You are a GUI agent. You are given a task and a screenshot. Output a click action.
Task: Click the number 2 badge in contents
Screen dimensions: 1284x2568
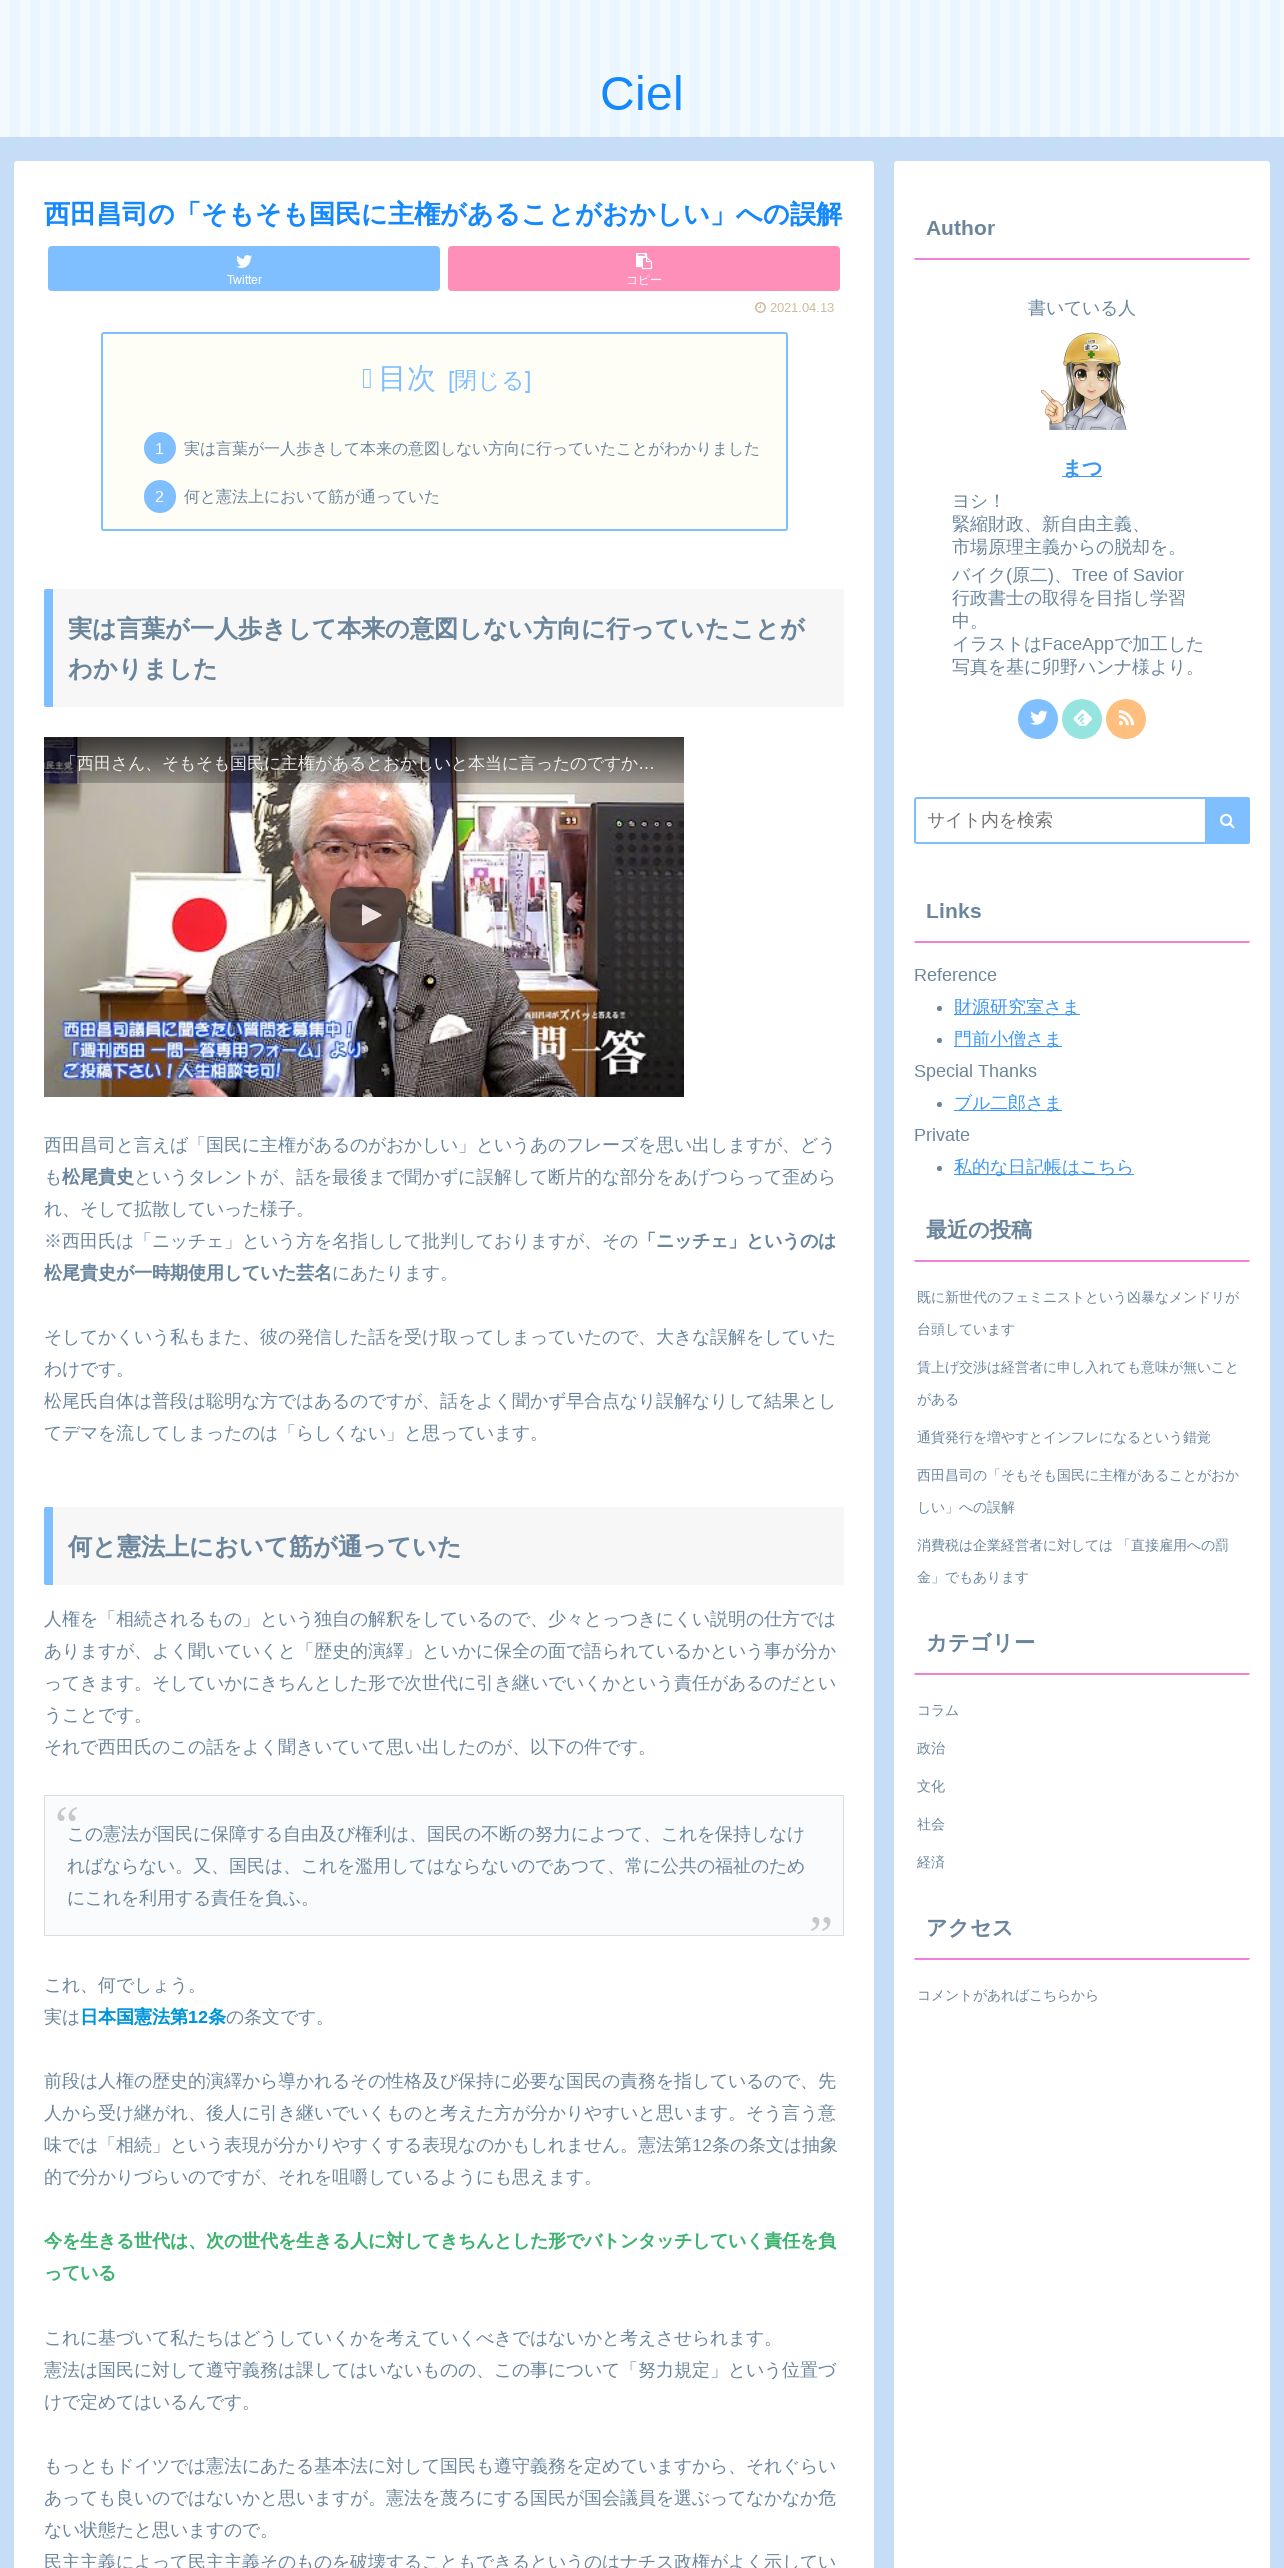[159, 497]
